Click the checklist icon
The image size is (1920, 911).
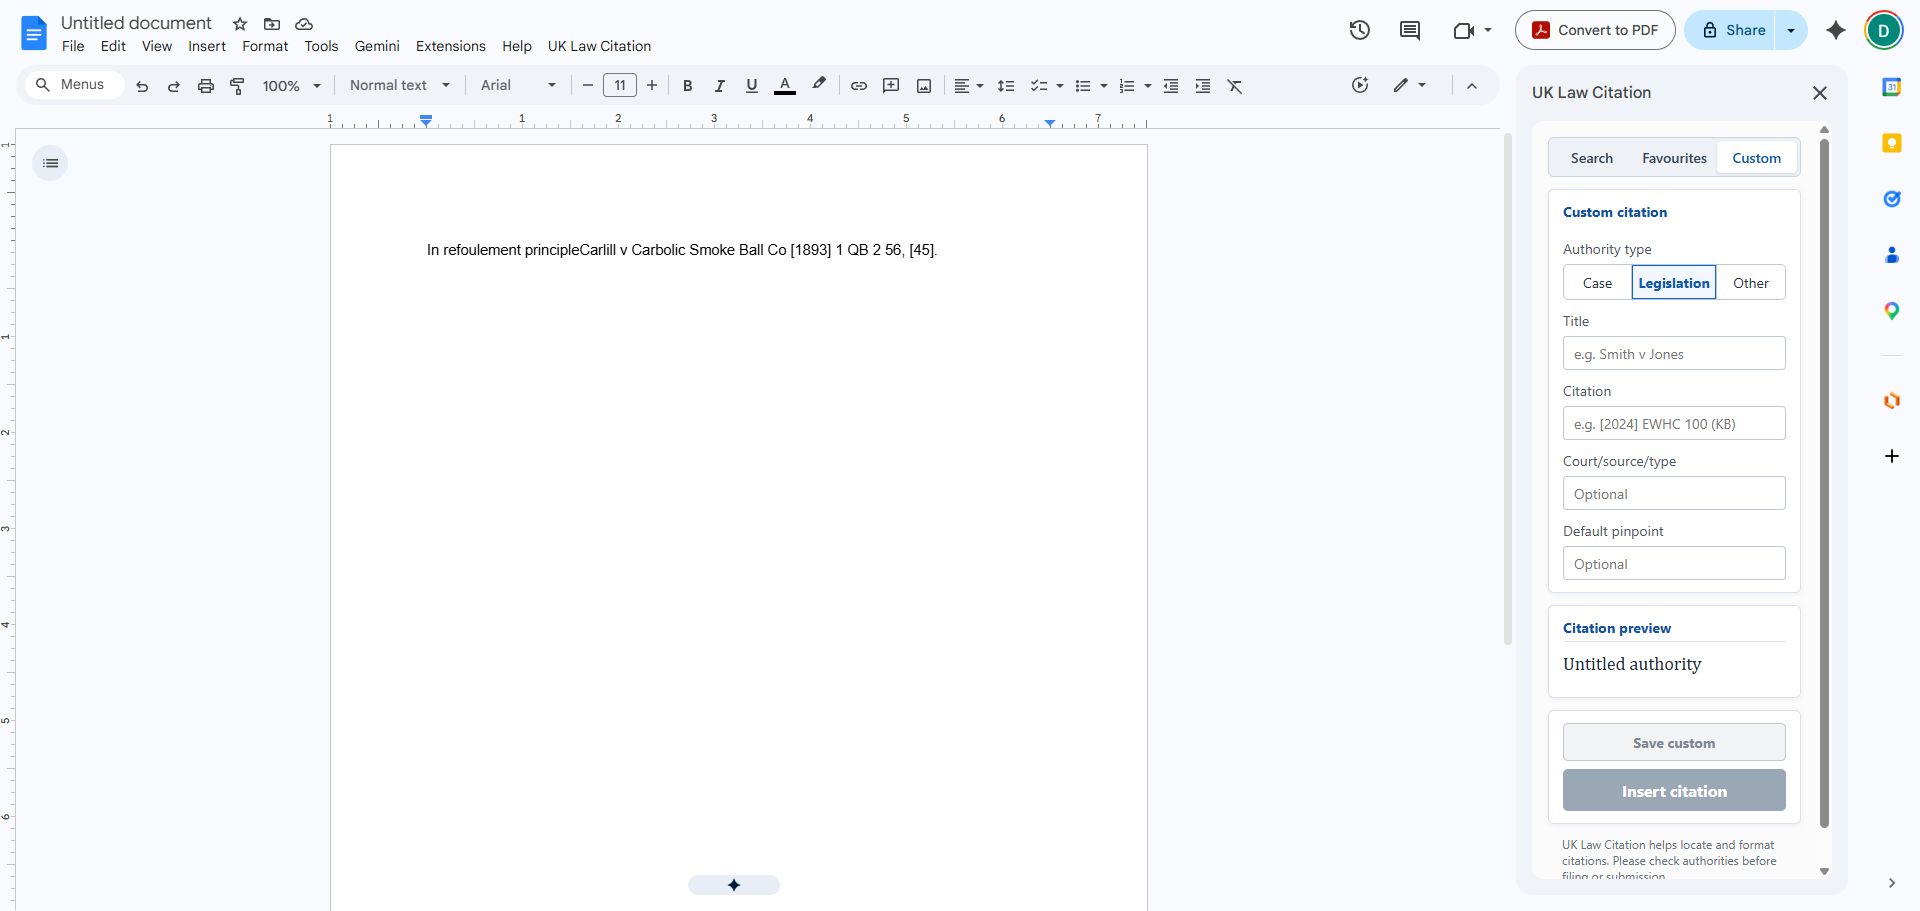coord(1039,86)
